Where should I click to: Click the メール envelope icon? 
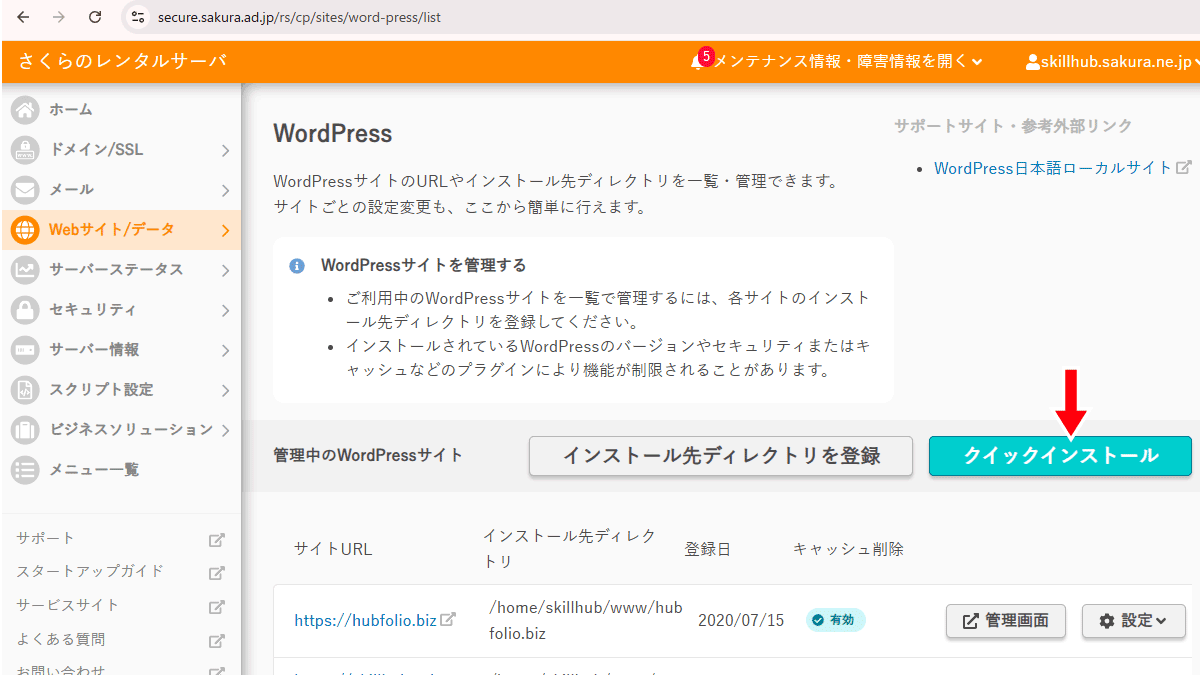pos(25,190)
